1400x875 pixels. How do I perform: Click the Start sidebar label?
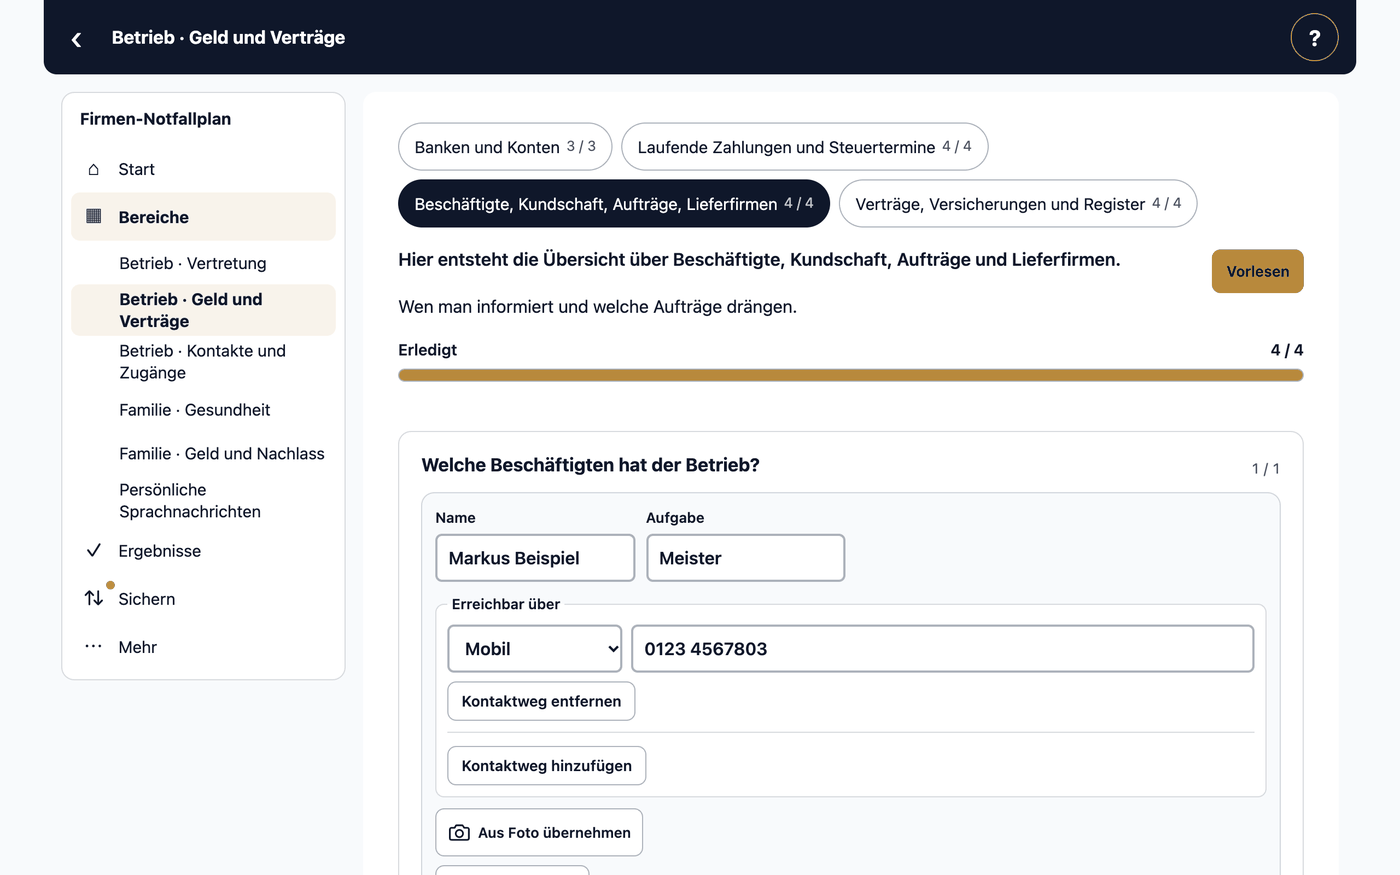point(137,169)
